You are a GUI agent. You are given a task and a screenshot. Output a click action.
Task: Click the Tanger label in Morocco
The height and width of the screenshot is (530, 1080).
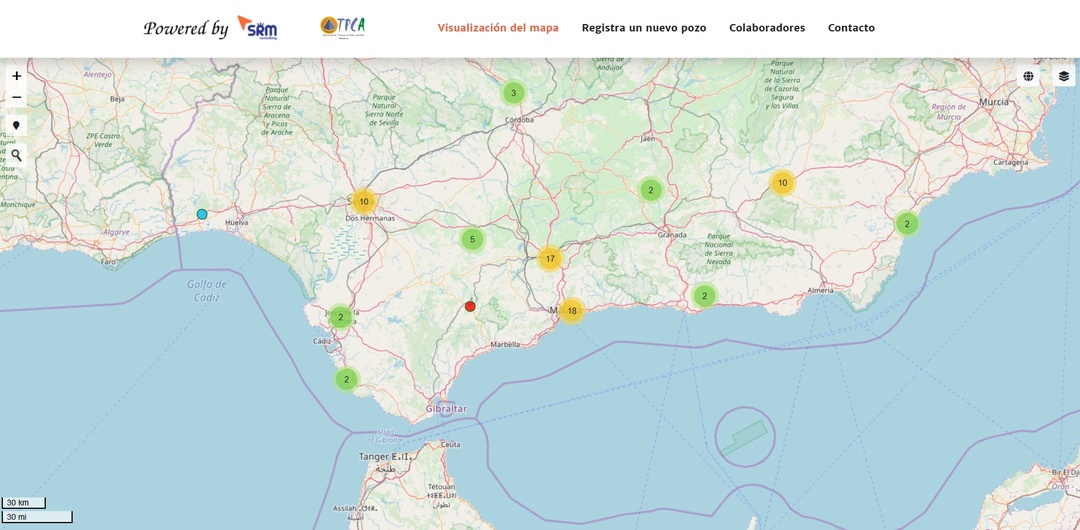click(385, 456)
